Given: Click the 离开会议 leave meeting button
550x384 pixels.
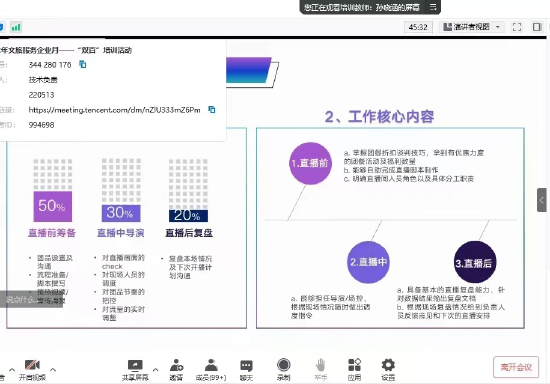Looking at the screenshot, I should (516, 367).
